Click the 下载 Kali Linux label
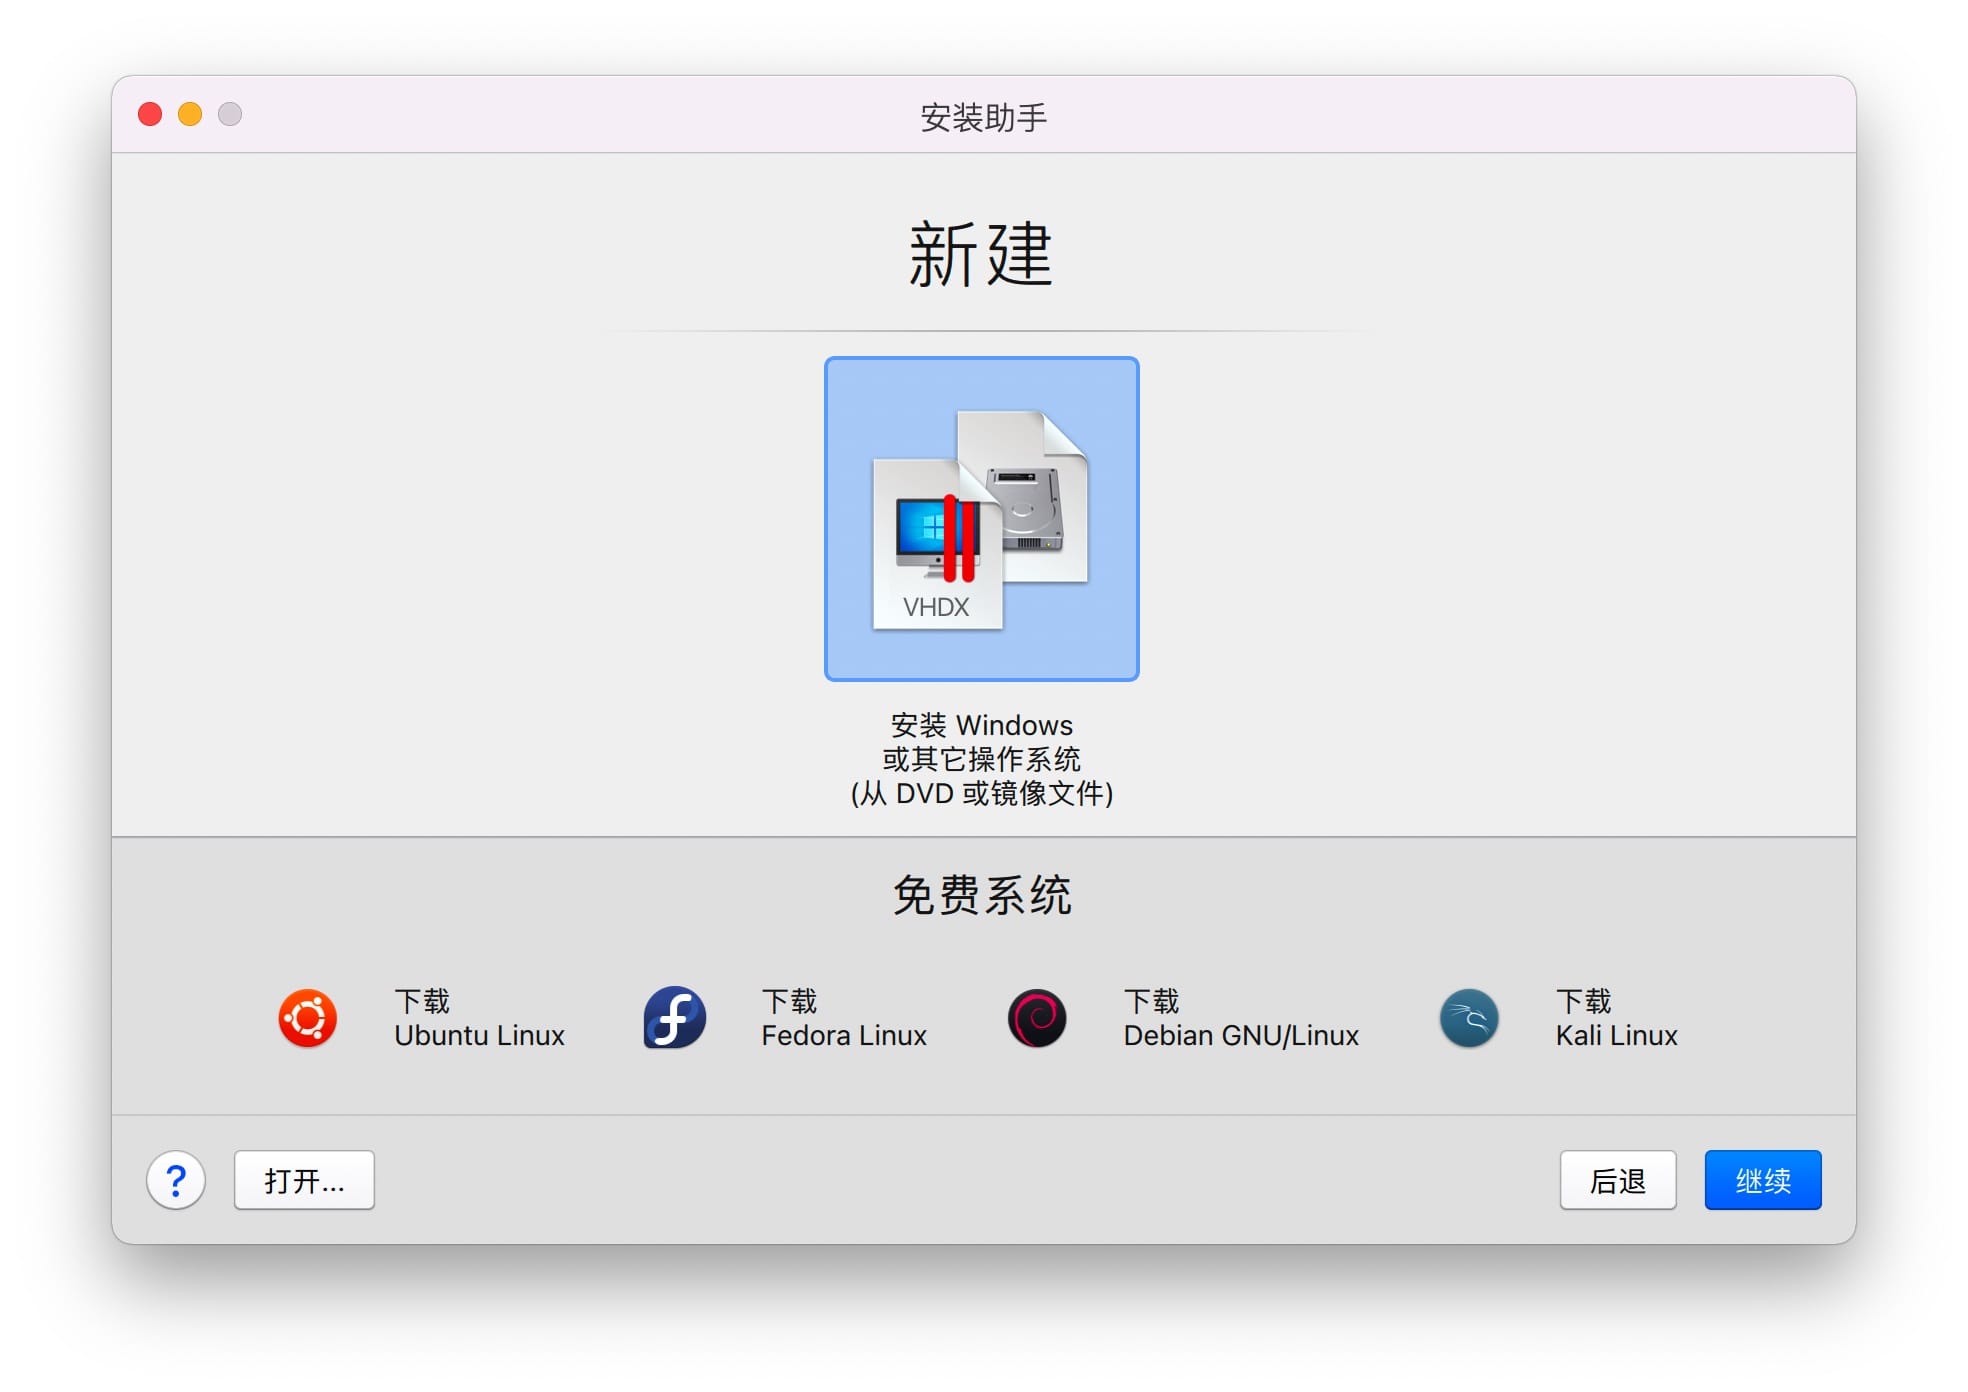This screenshot has height=1392, width=1968. click(x=1615, y=1018)
